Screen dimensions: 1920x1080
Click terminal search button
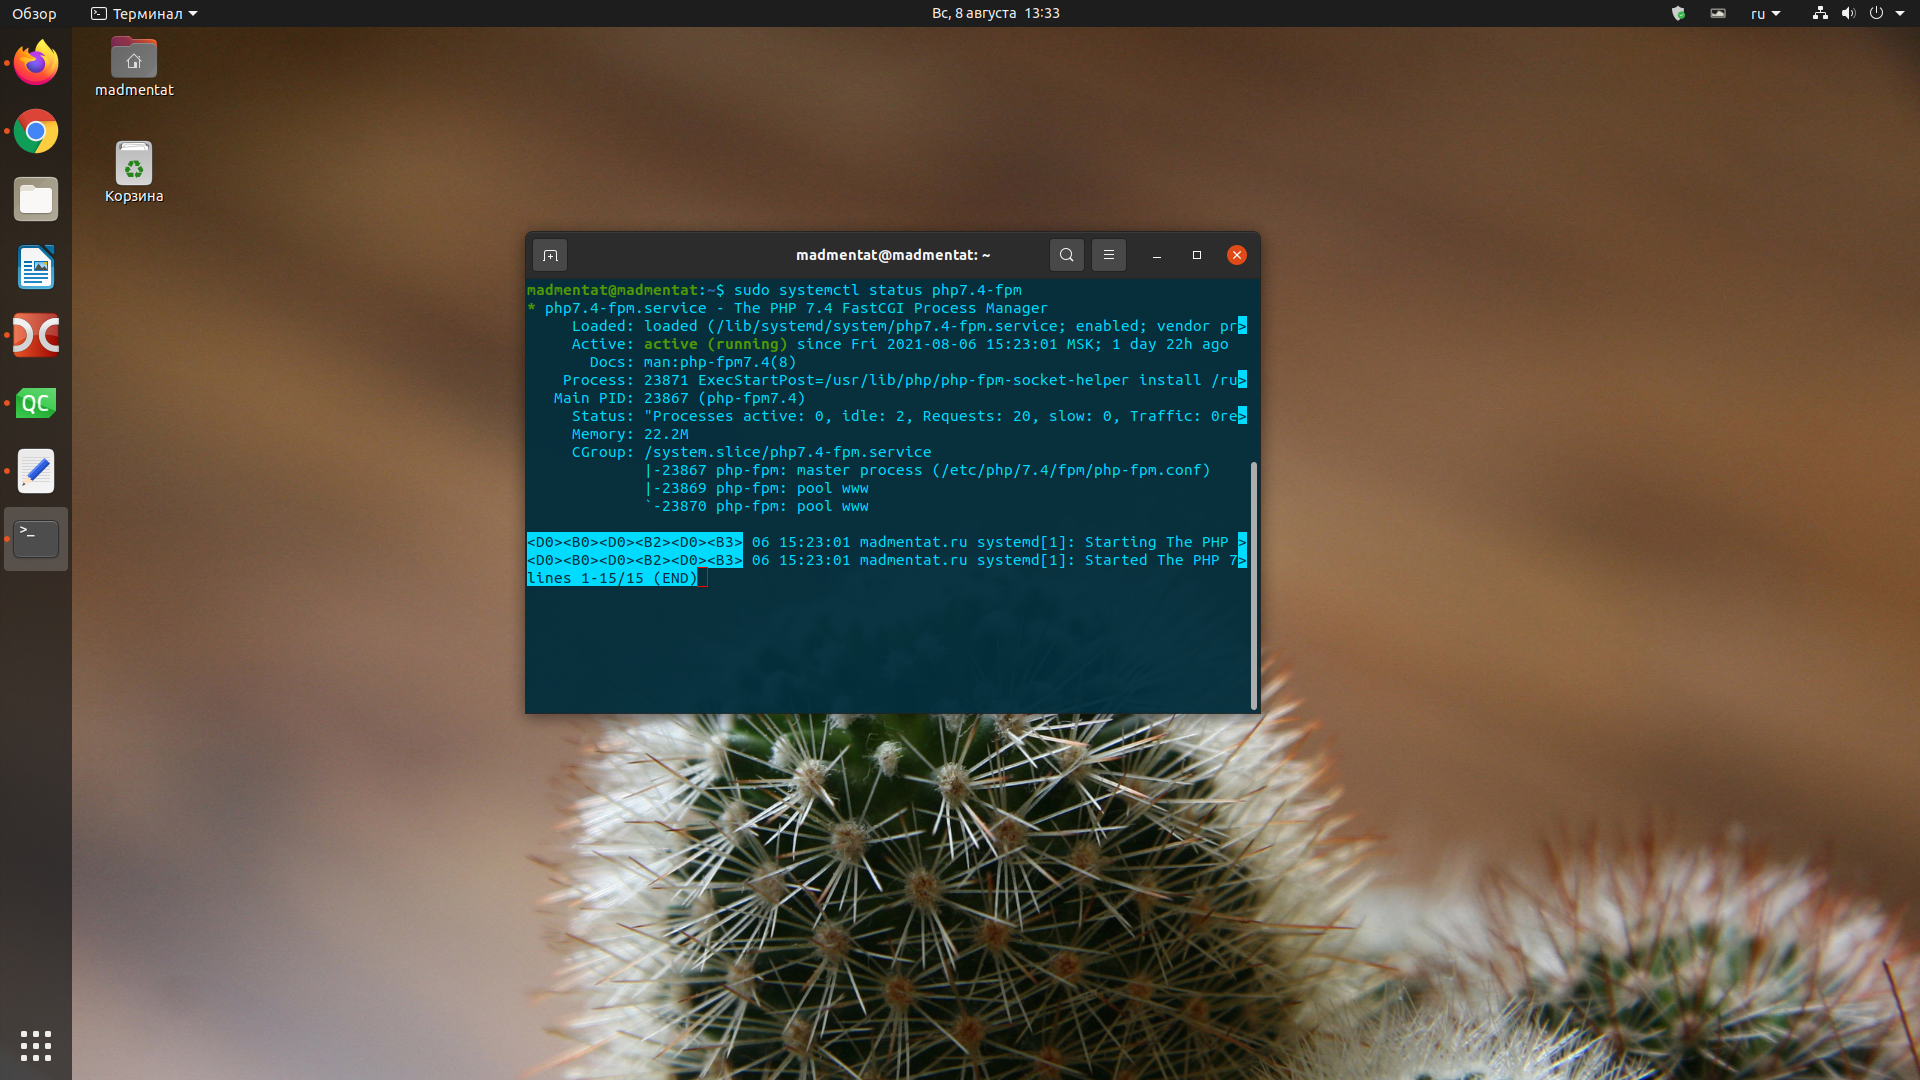tap(1067, 255)
